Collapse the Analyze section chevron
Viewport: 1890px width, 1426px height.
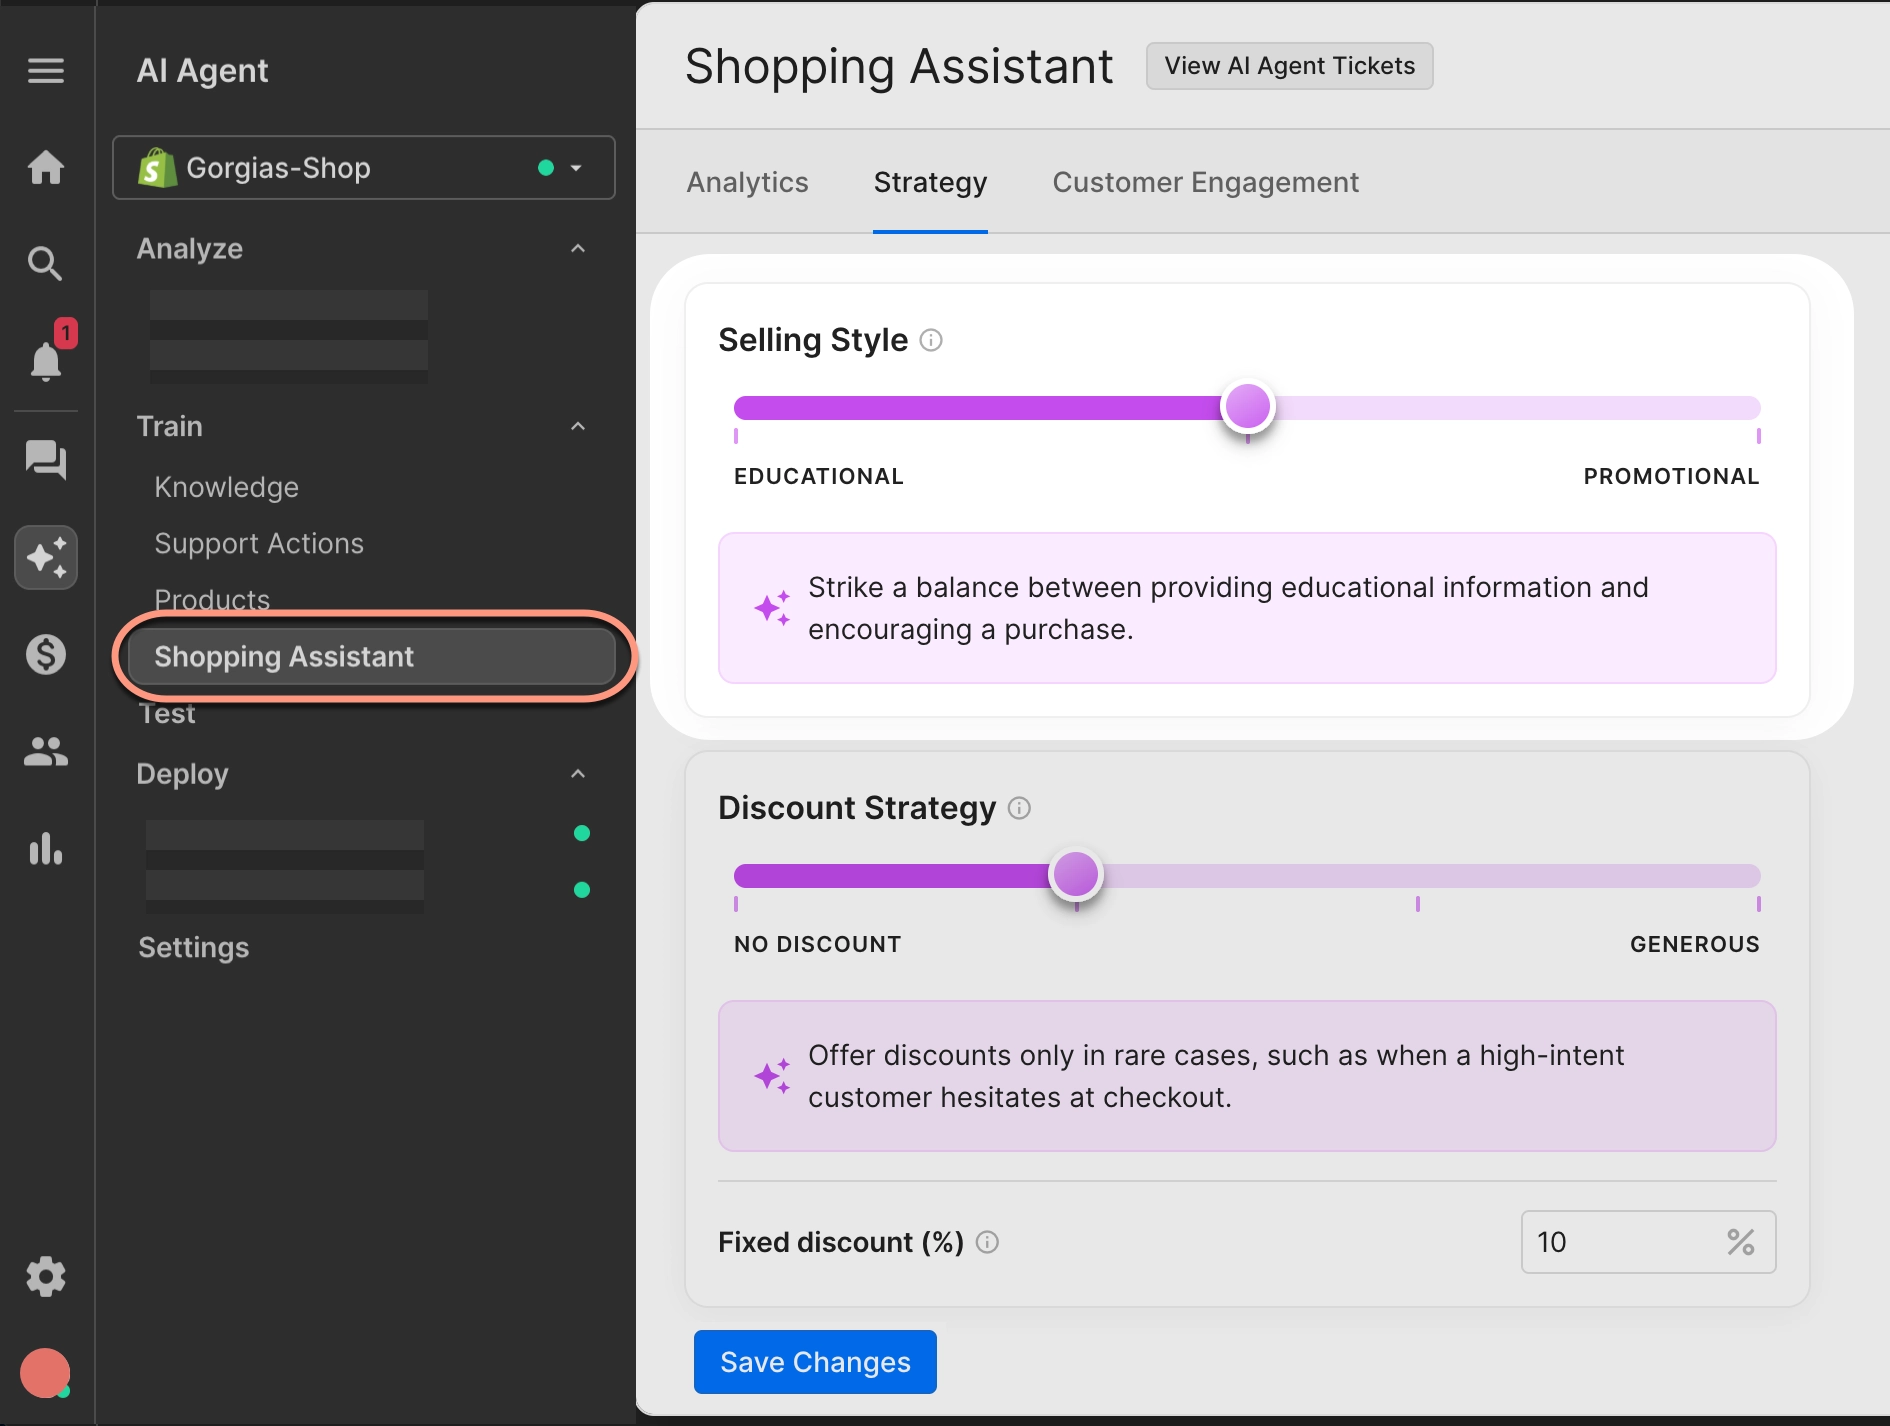pos(578,248)
